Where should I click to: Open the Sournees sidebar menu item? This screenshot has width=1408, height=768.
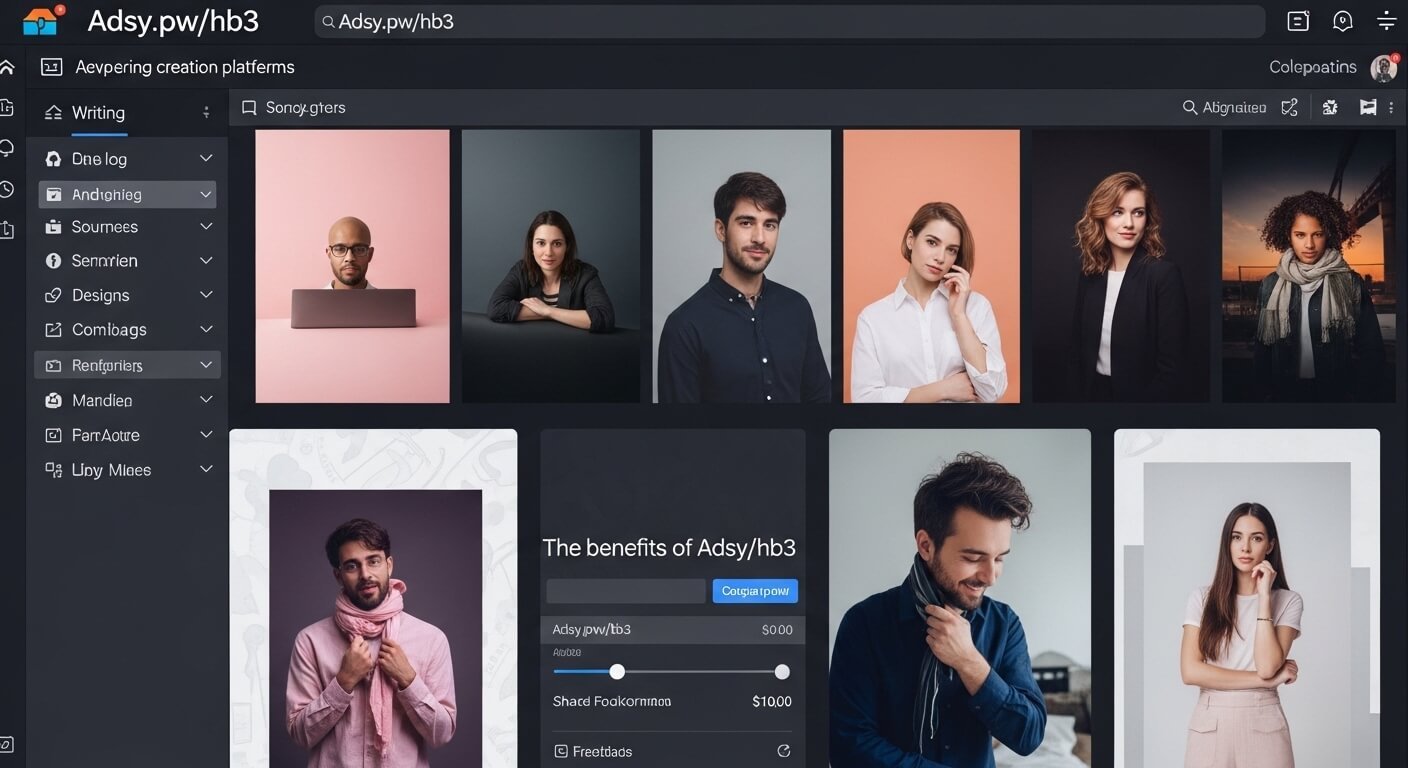coord(104,227)
